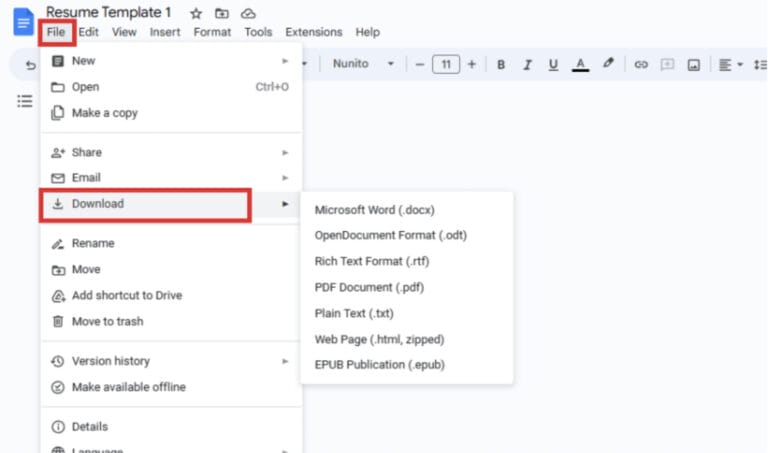Click the Google Docs home icon

click(24, 22)
